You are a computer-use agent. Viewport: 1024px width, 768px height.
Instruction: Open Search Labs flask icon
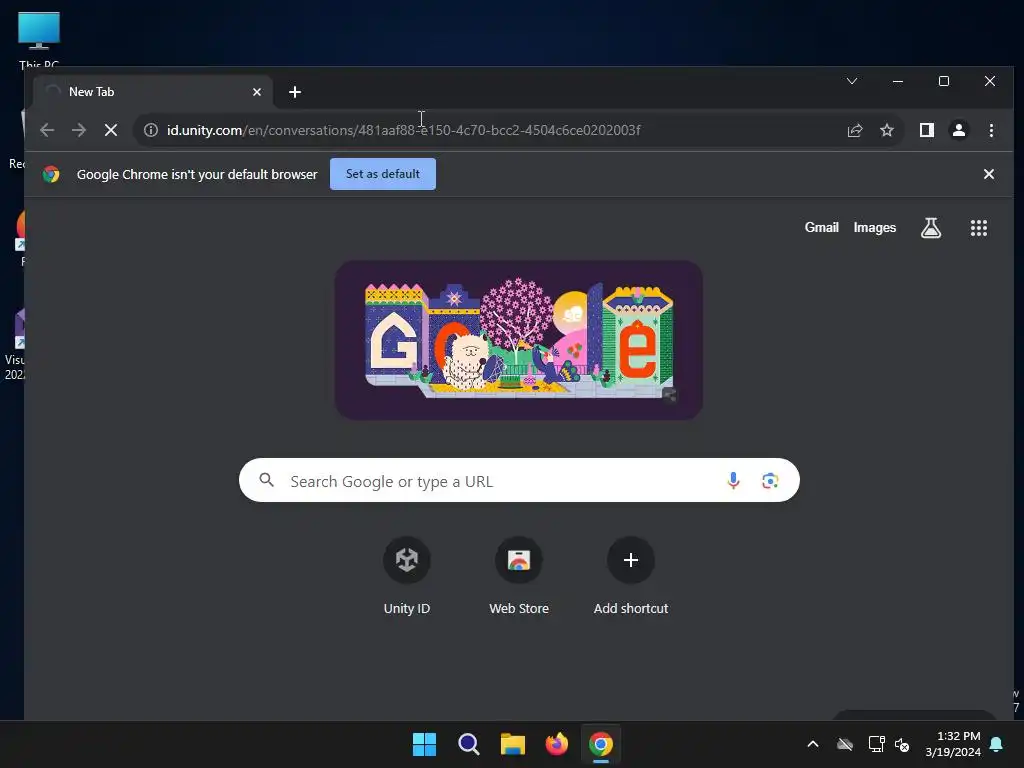pyautogui.click(x=931, y=227)
